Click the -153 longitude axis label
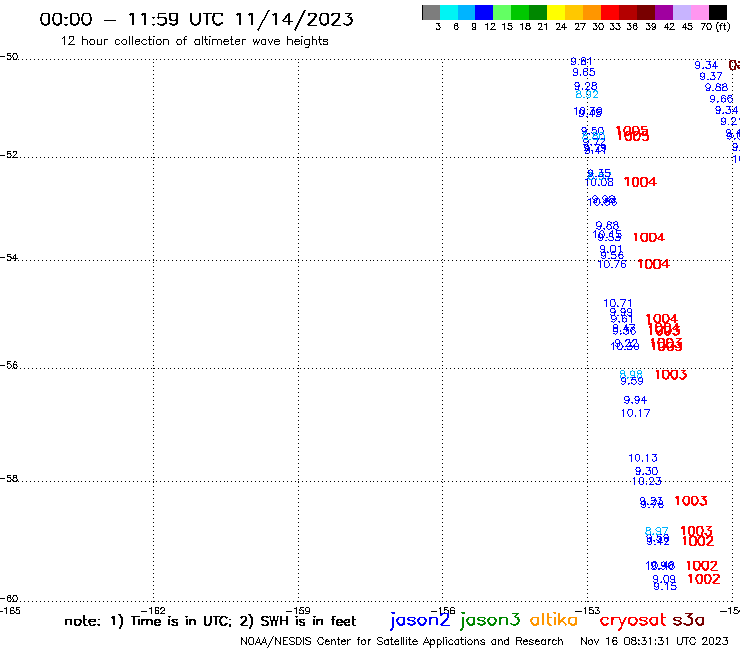 (588, 611)
